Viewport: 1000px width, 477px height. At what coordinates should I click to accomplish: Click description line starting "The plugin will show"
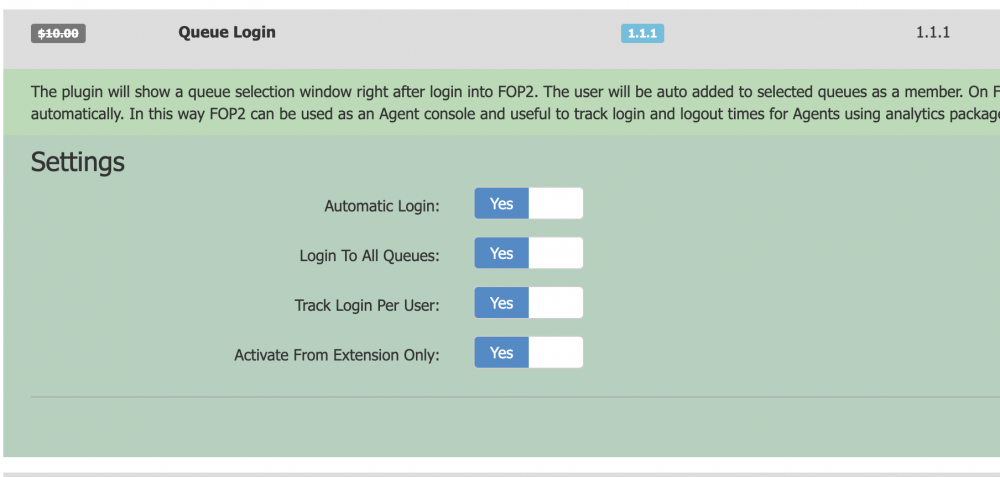(x=500, y=92)
